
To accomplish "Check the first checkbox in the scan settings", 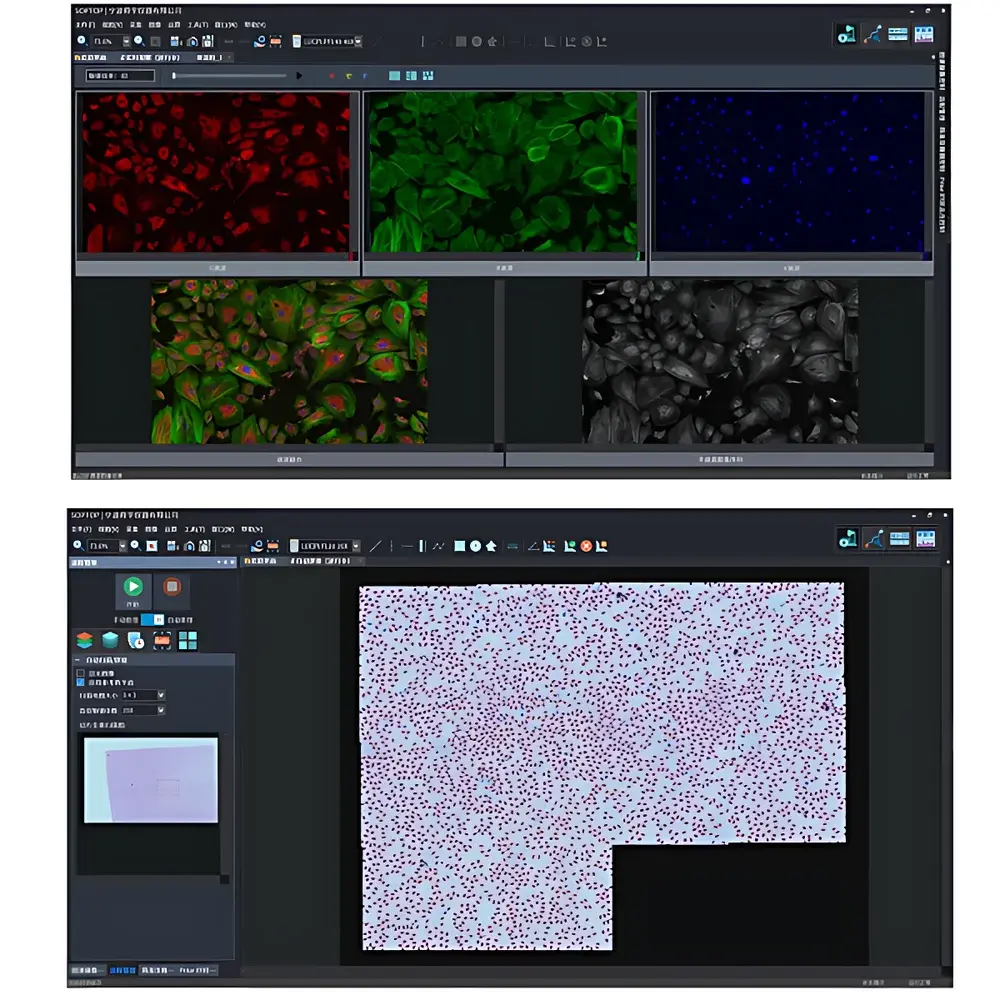I will [81, 673].
